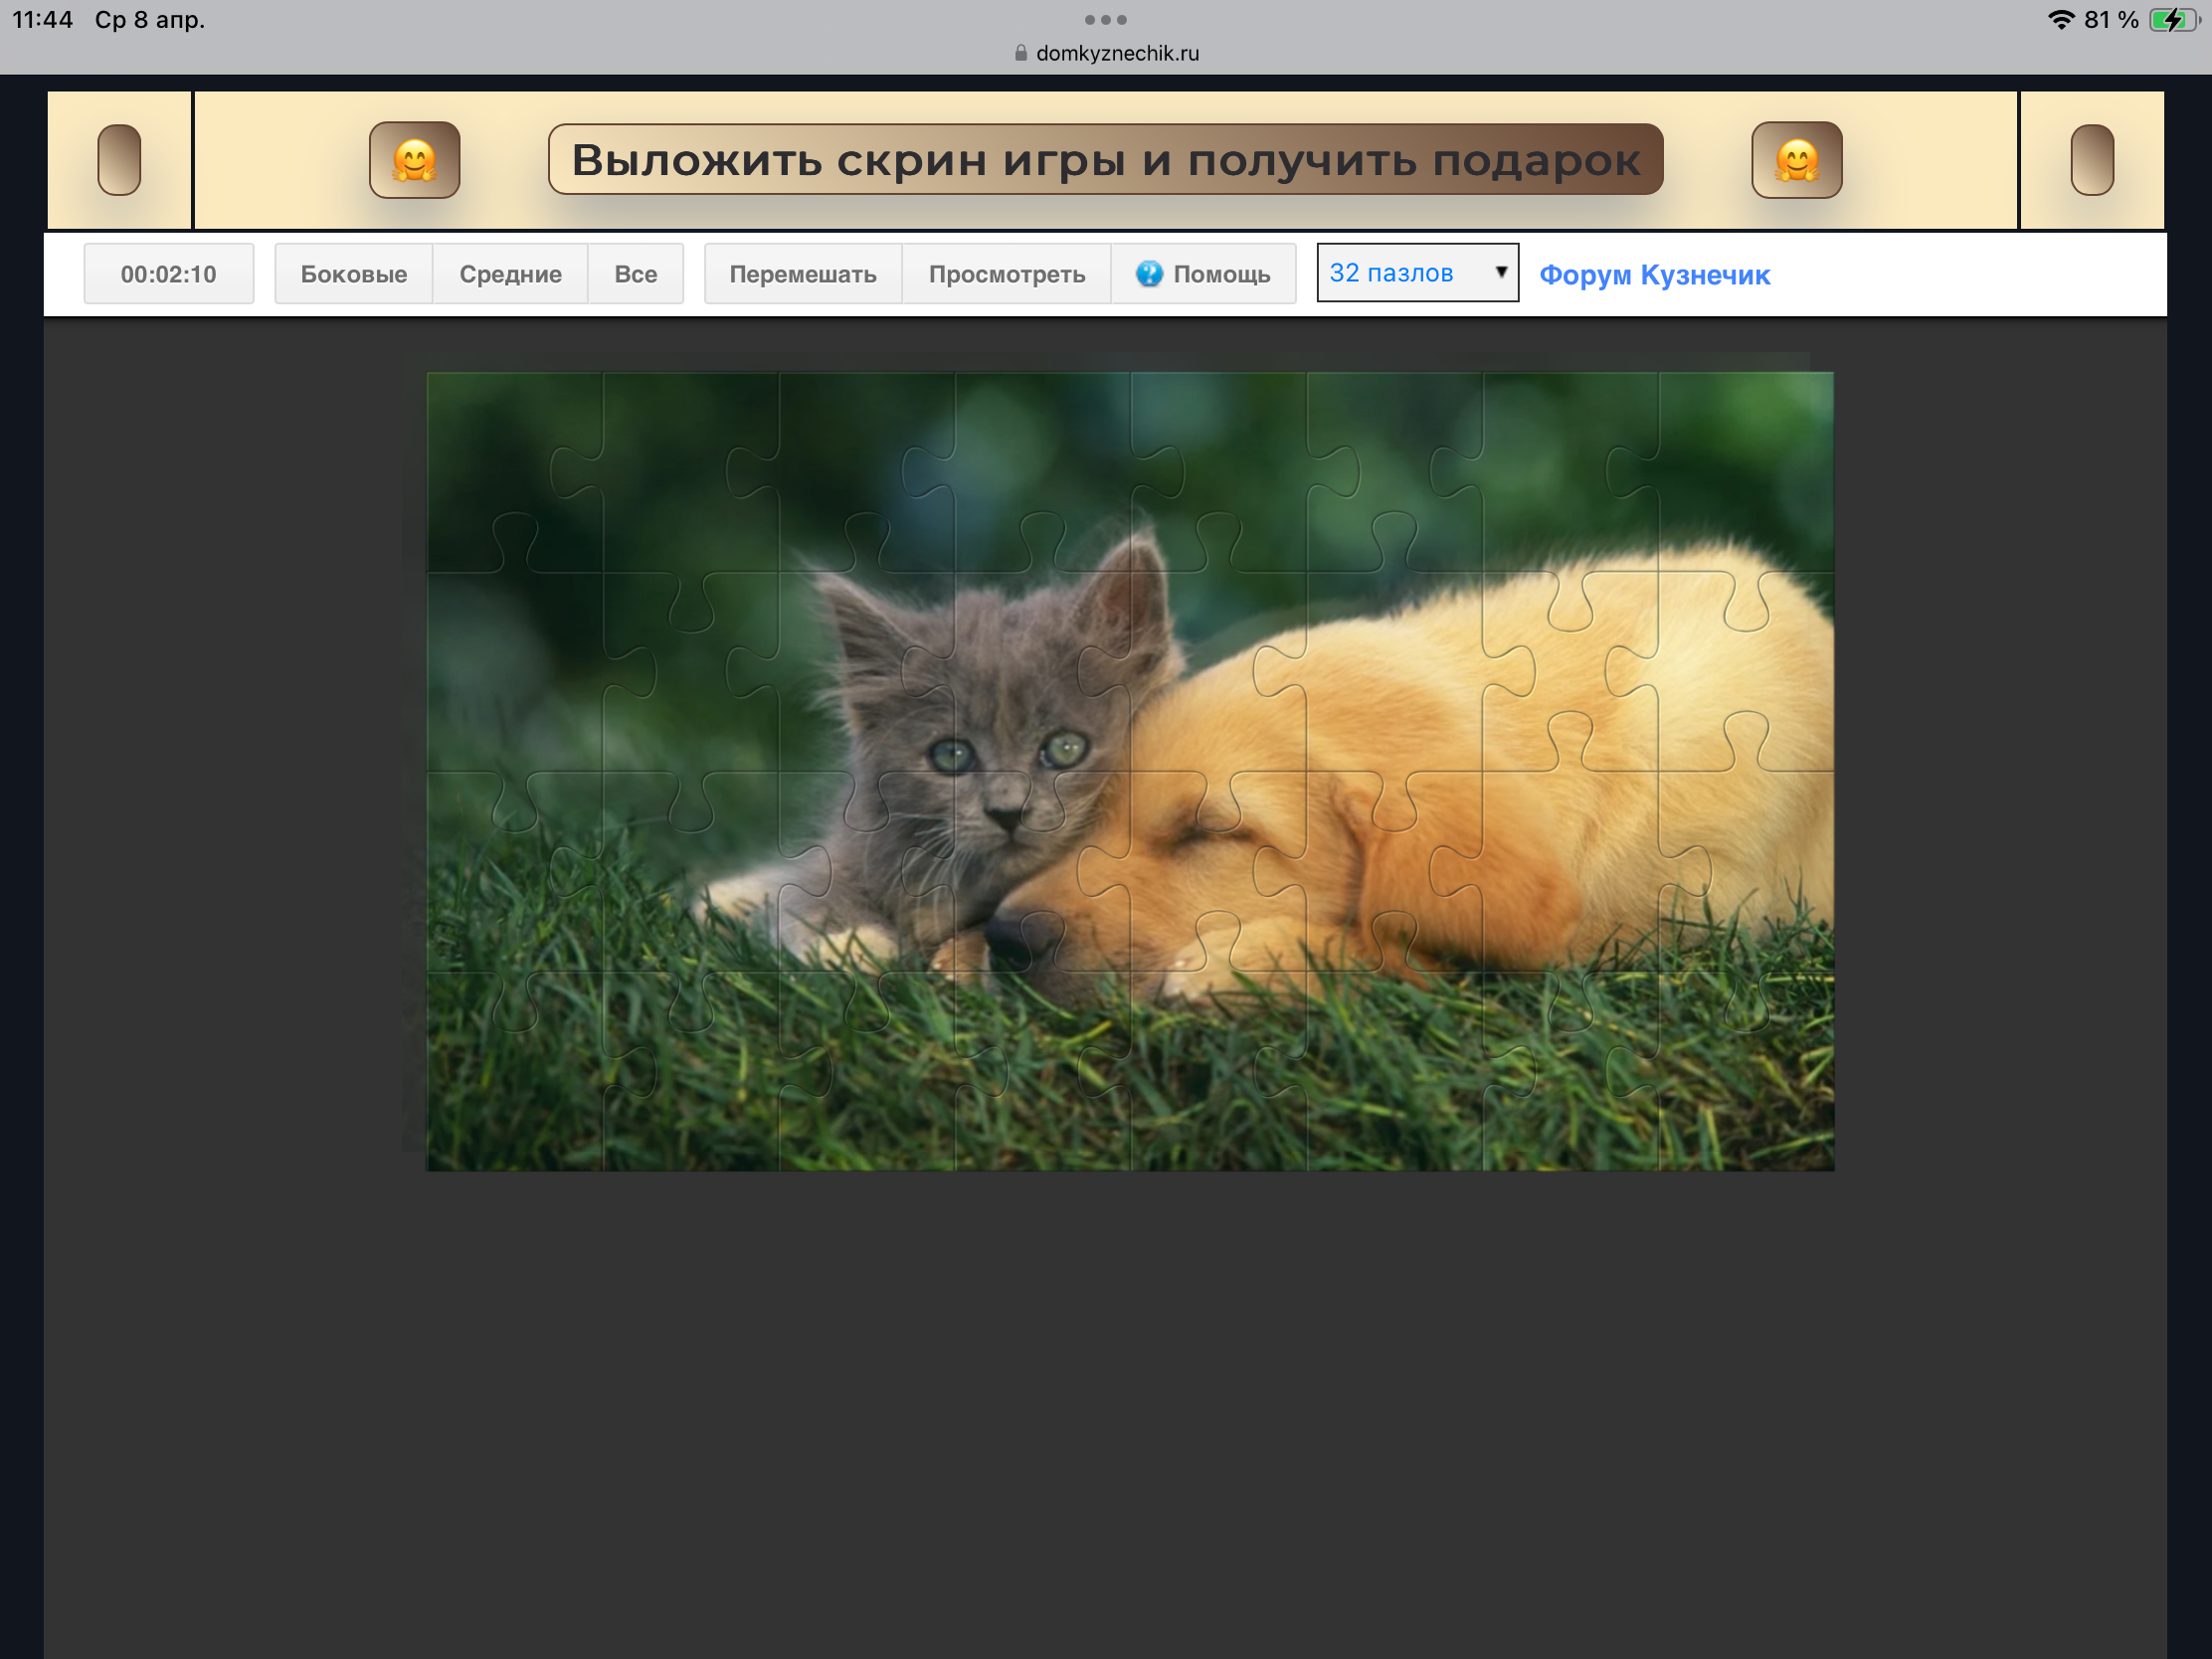Open the Форум Кузнечик link
The width and height of the screenshot is (2212, 1659).
[1654, 275]
